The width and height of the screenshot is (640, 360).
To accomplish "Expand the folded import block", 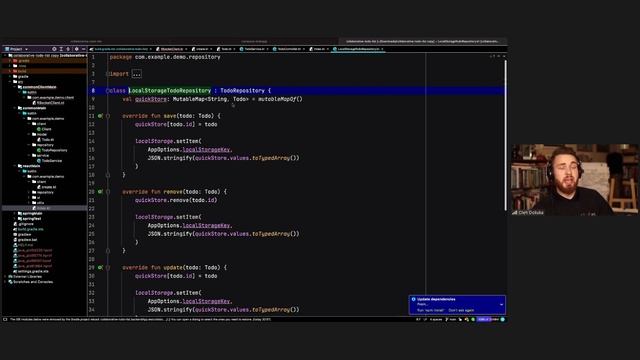I will (x=137, y=74).
